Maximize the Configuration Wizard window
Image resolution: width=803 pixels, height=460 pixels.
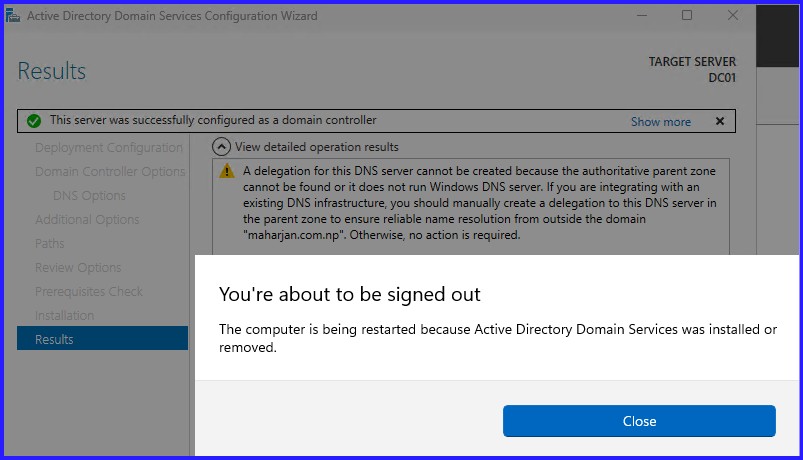[687, 16]
